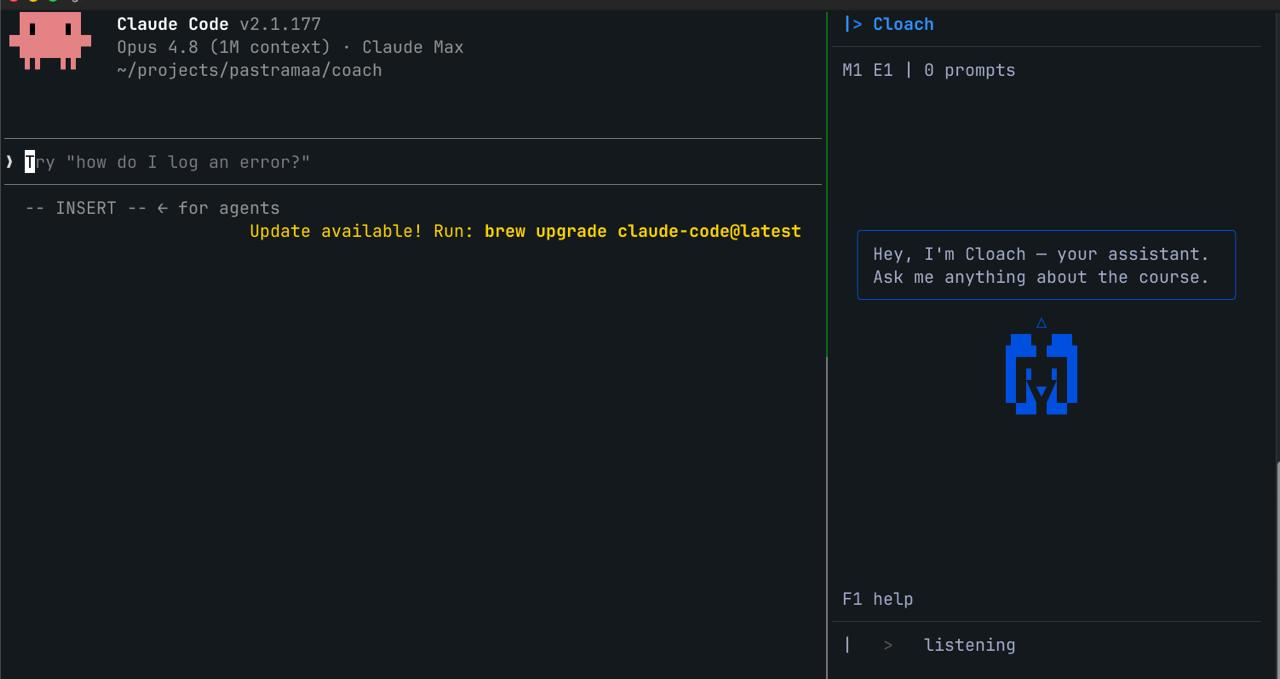Click the Cloach panel header title
Viewport: 1280px width, 679px height.
click(x=903, y=24)
